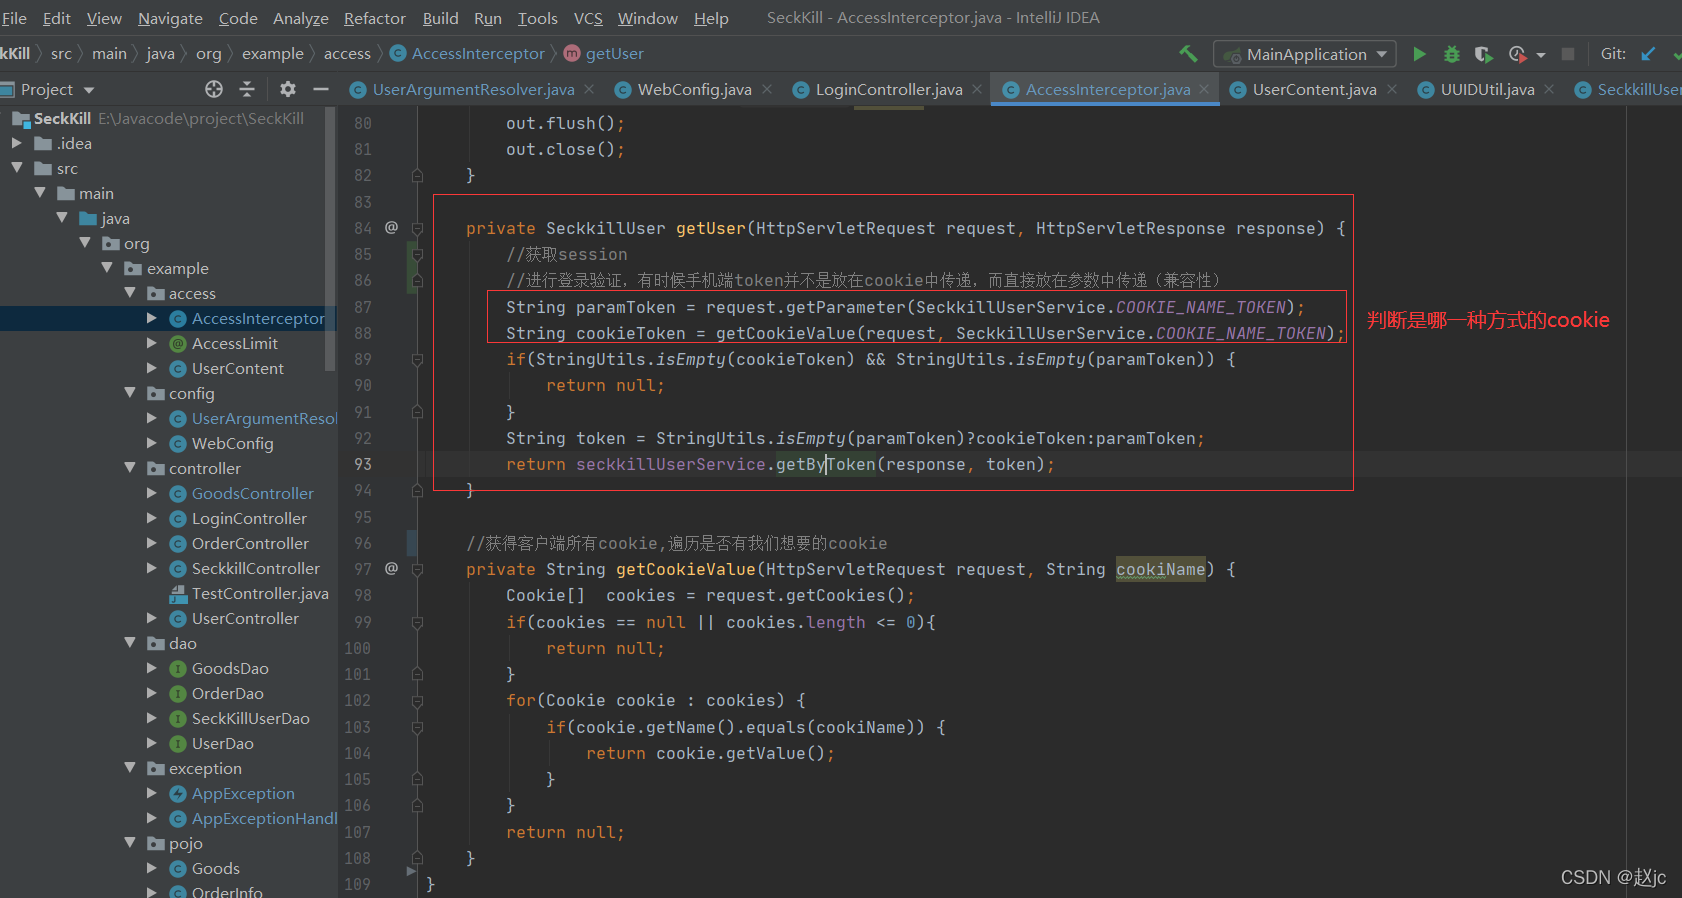Select GoodsController in the project tree
The image size is (1682, 898).
point(253,493)
